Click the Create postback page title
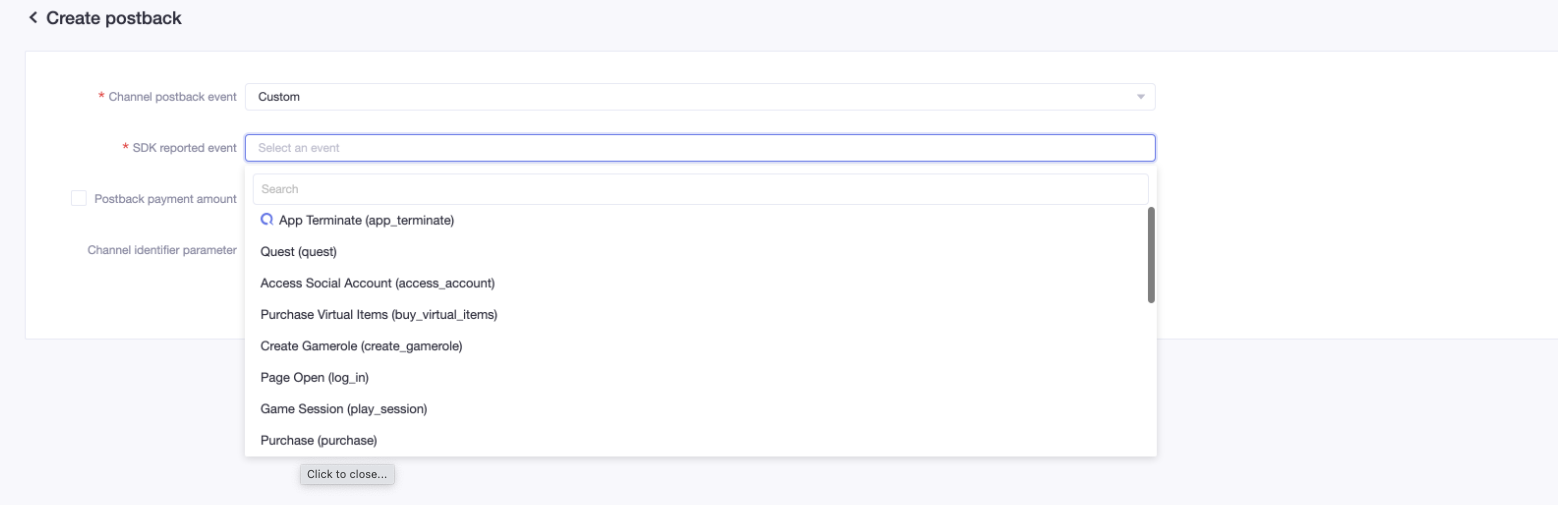1558x505 pixels. 114,18
